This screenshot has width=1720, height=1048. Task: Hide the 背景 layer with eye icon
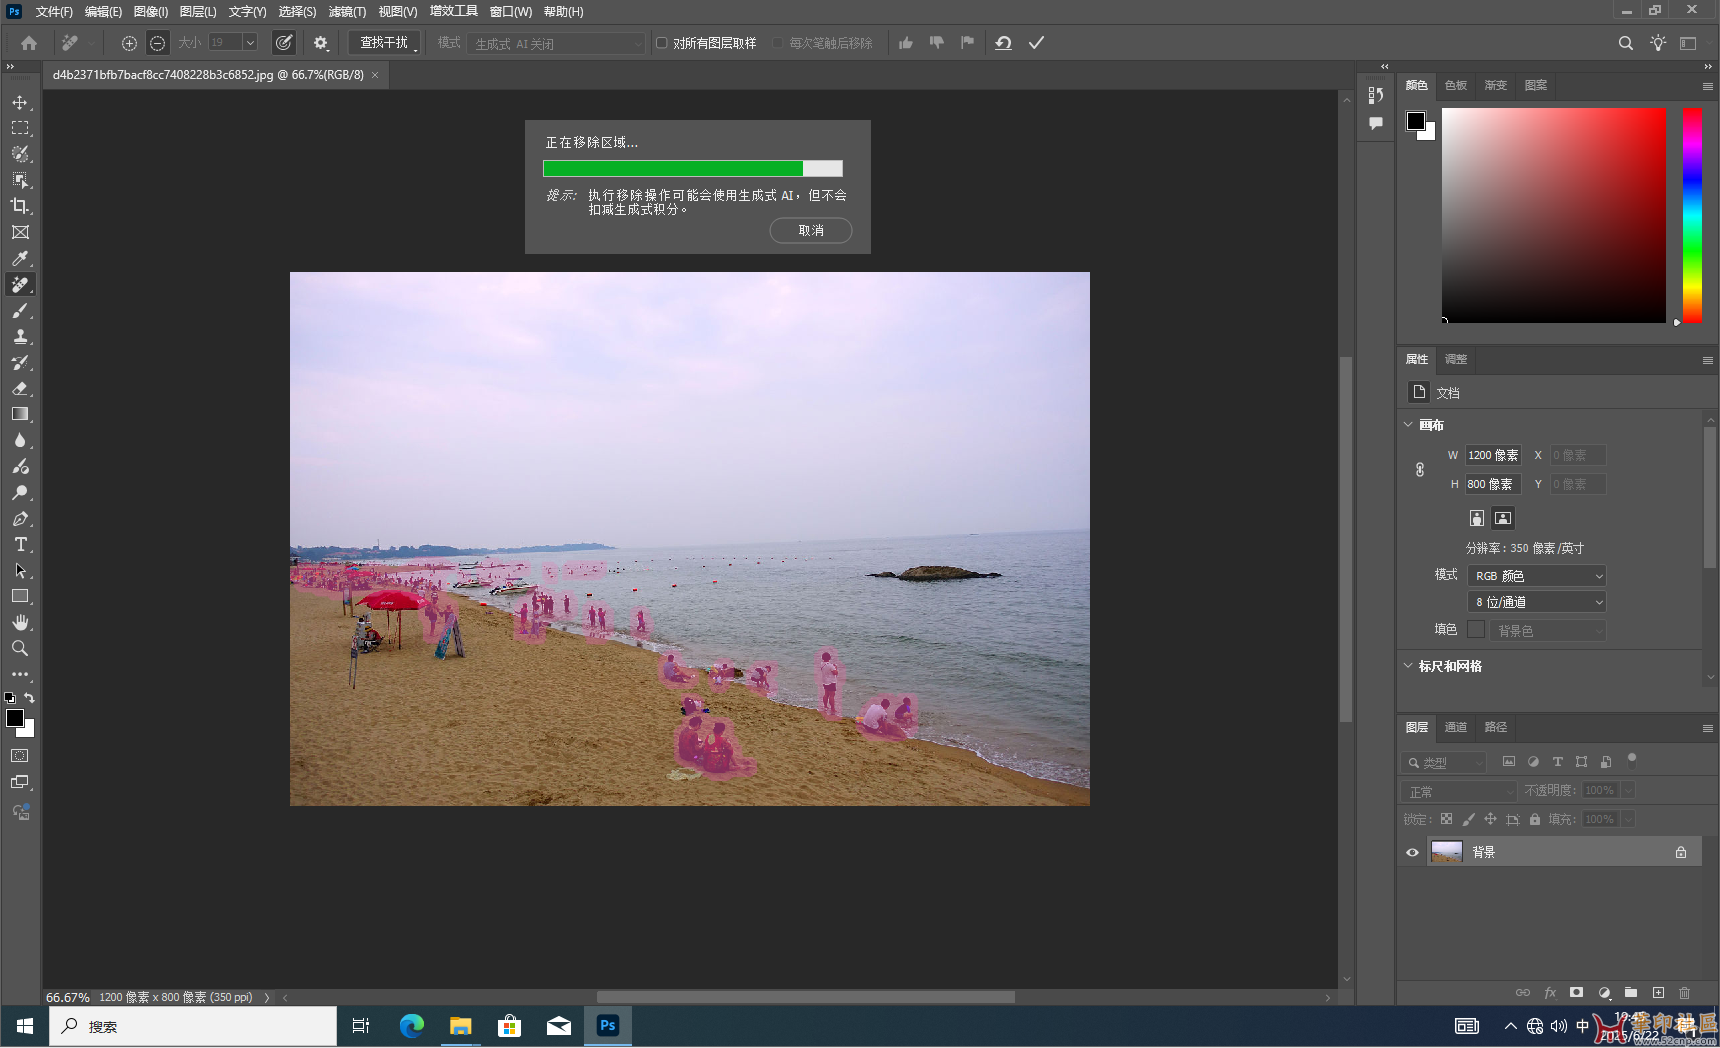point(1412,853)
